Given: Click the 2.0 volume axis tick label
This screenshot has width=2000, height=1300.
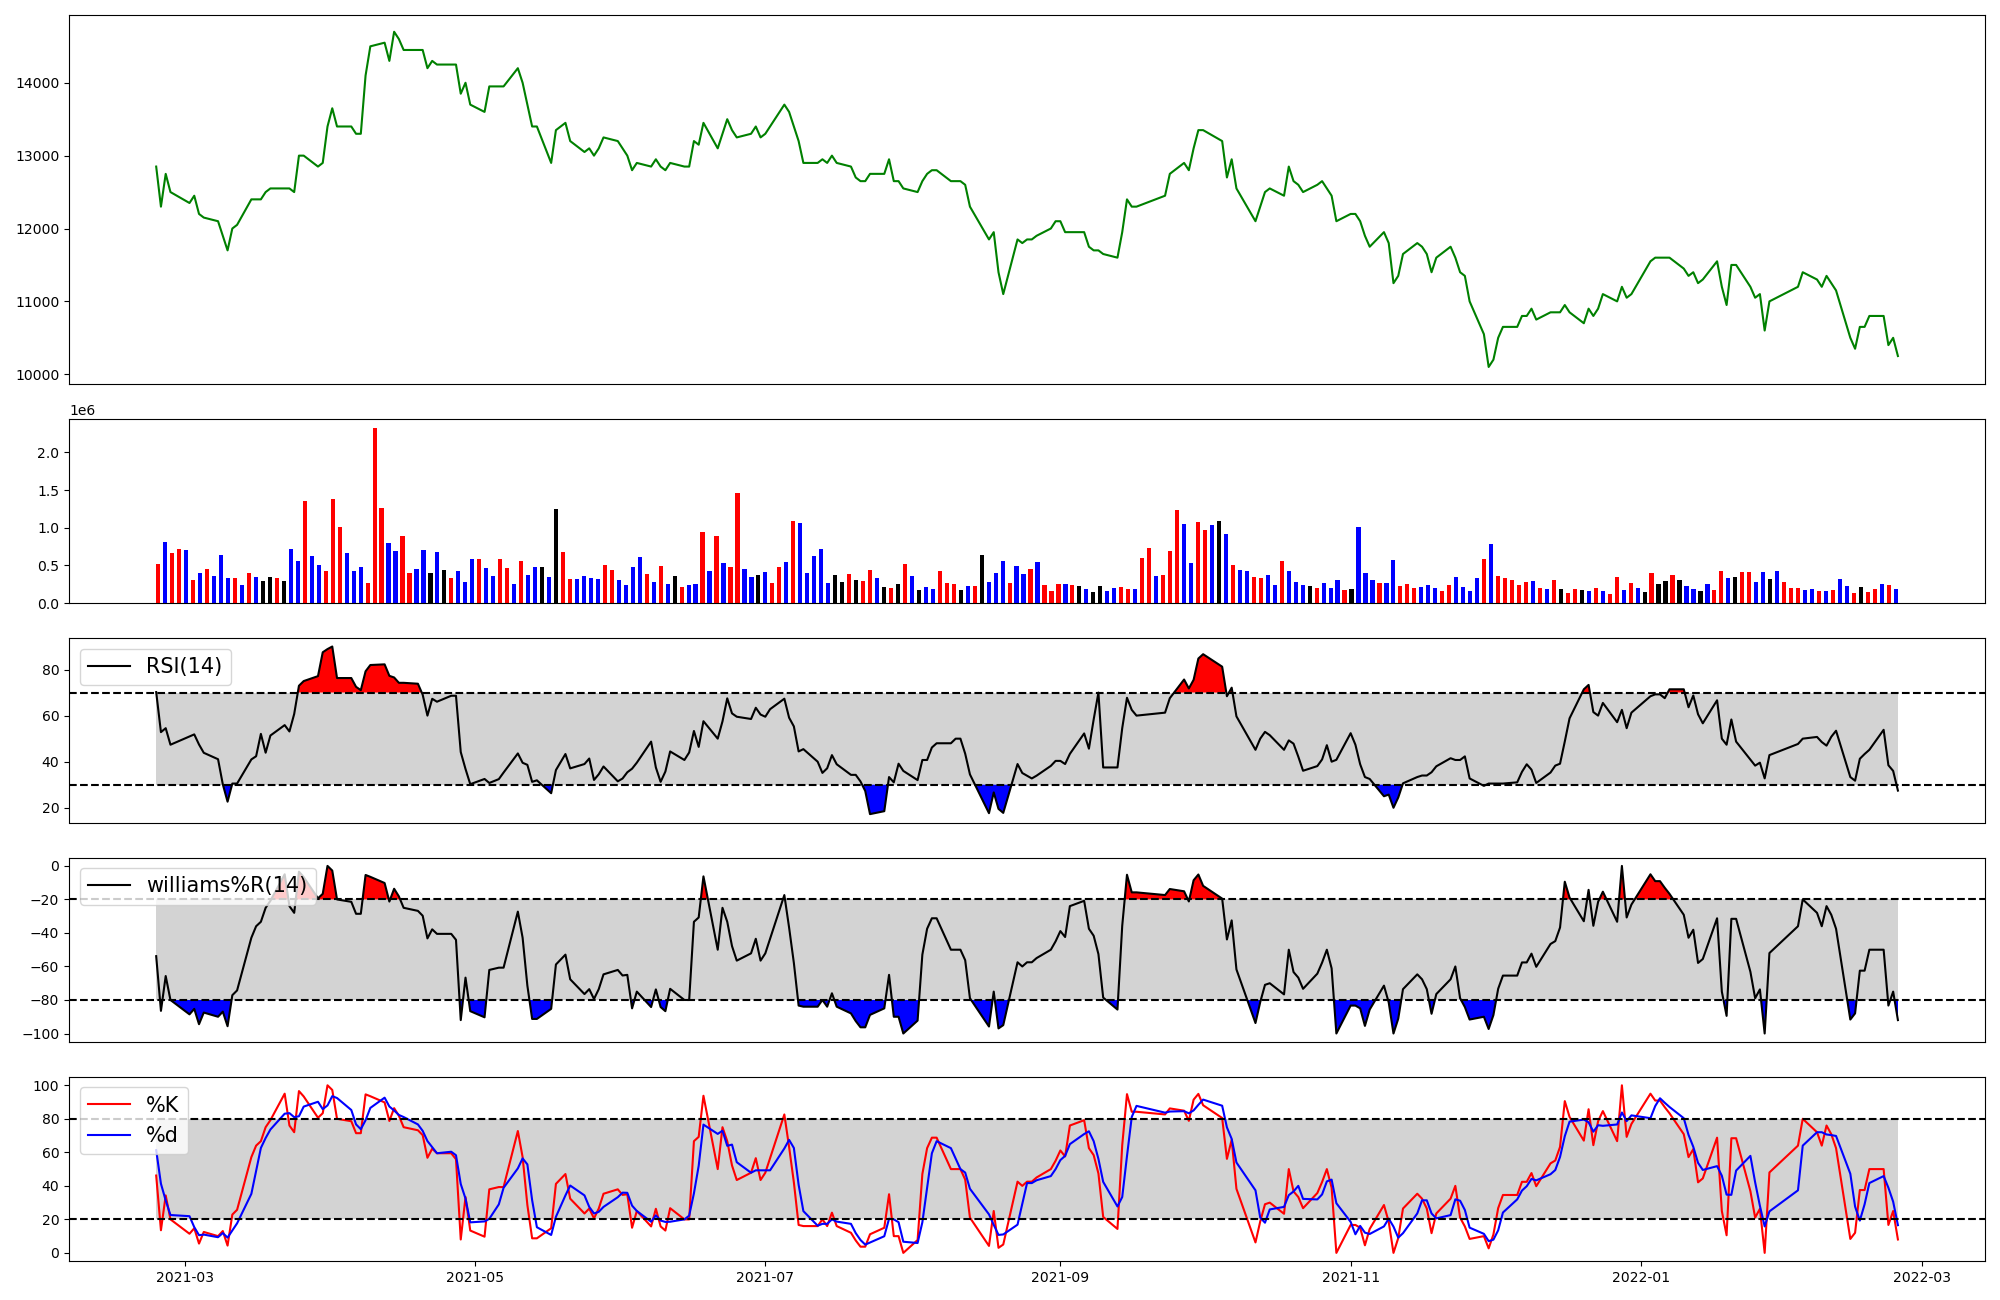Looking at the screenshot, I should 47,453.
